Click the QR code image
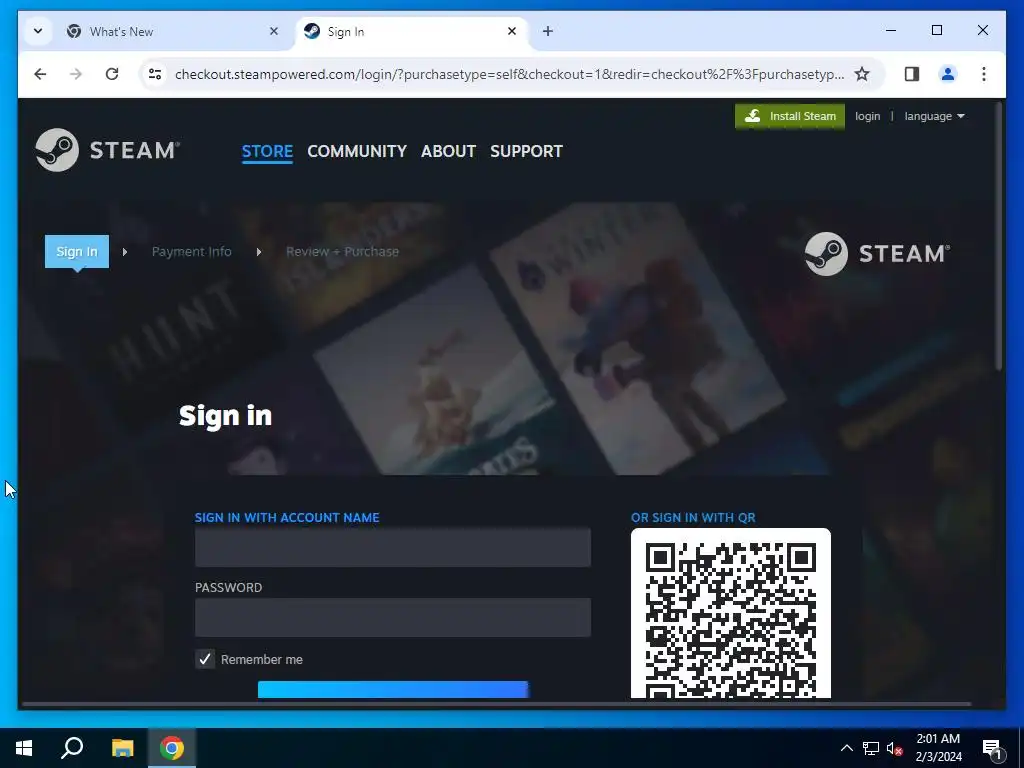Screen dimensions: 1024x768 coord(731,614)
